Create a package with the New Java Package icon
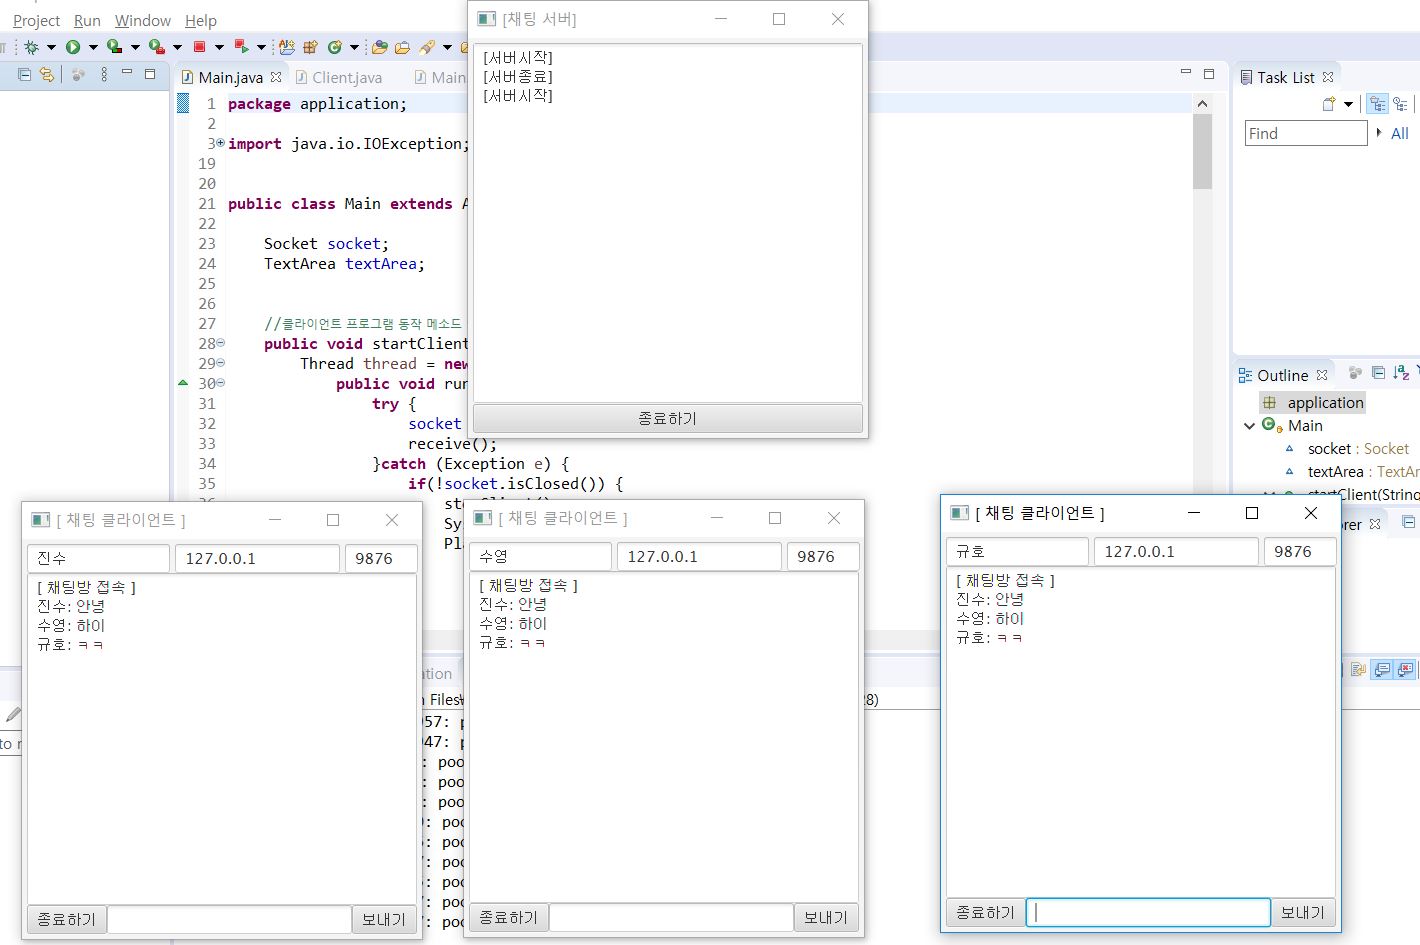The height and width of the screenshot is (945, 1420). [x=313, y=47]
